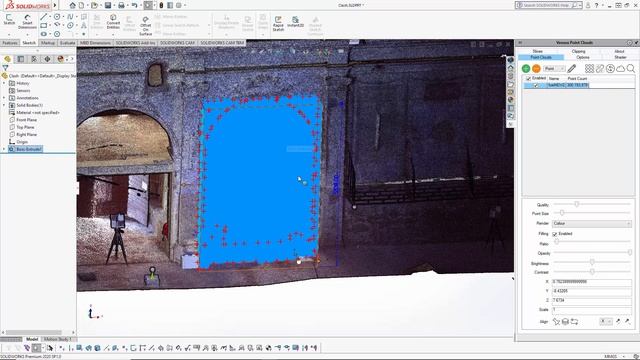Click the Open file icon
This screenshot has height=360, width=640.
coord(94,5)
